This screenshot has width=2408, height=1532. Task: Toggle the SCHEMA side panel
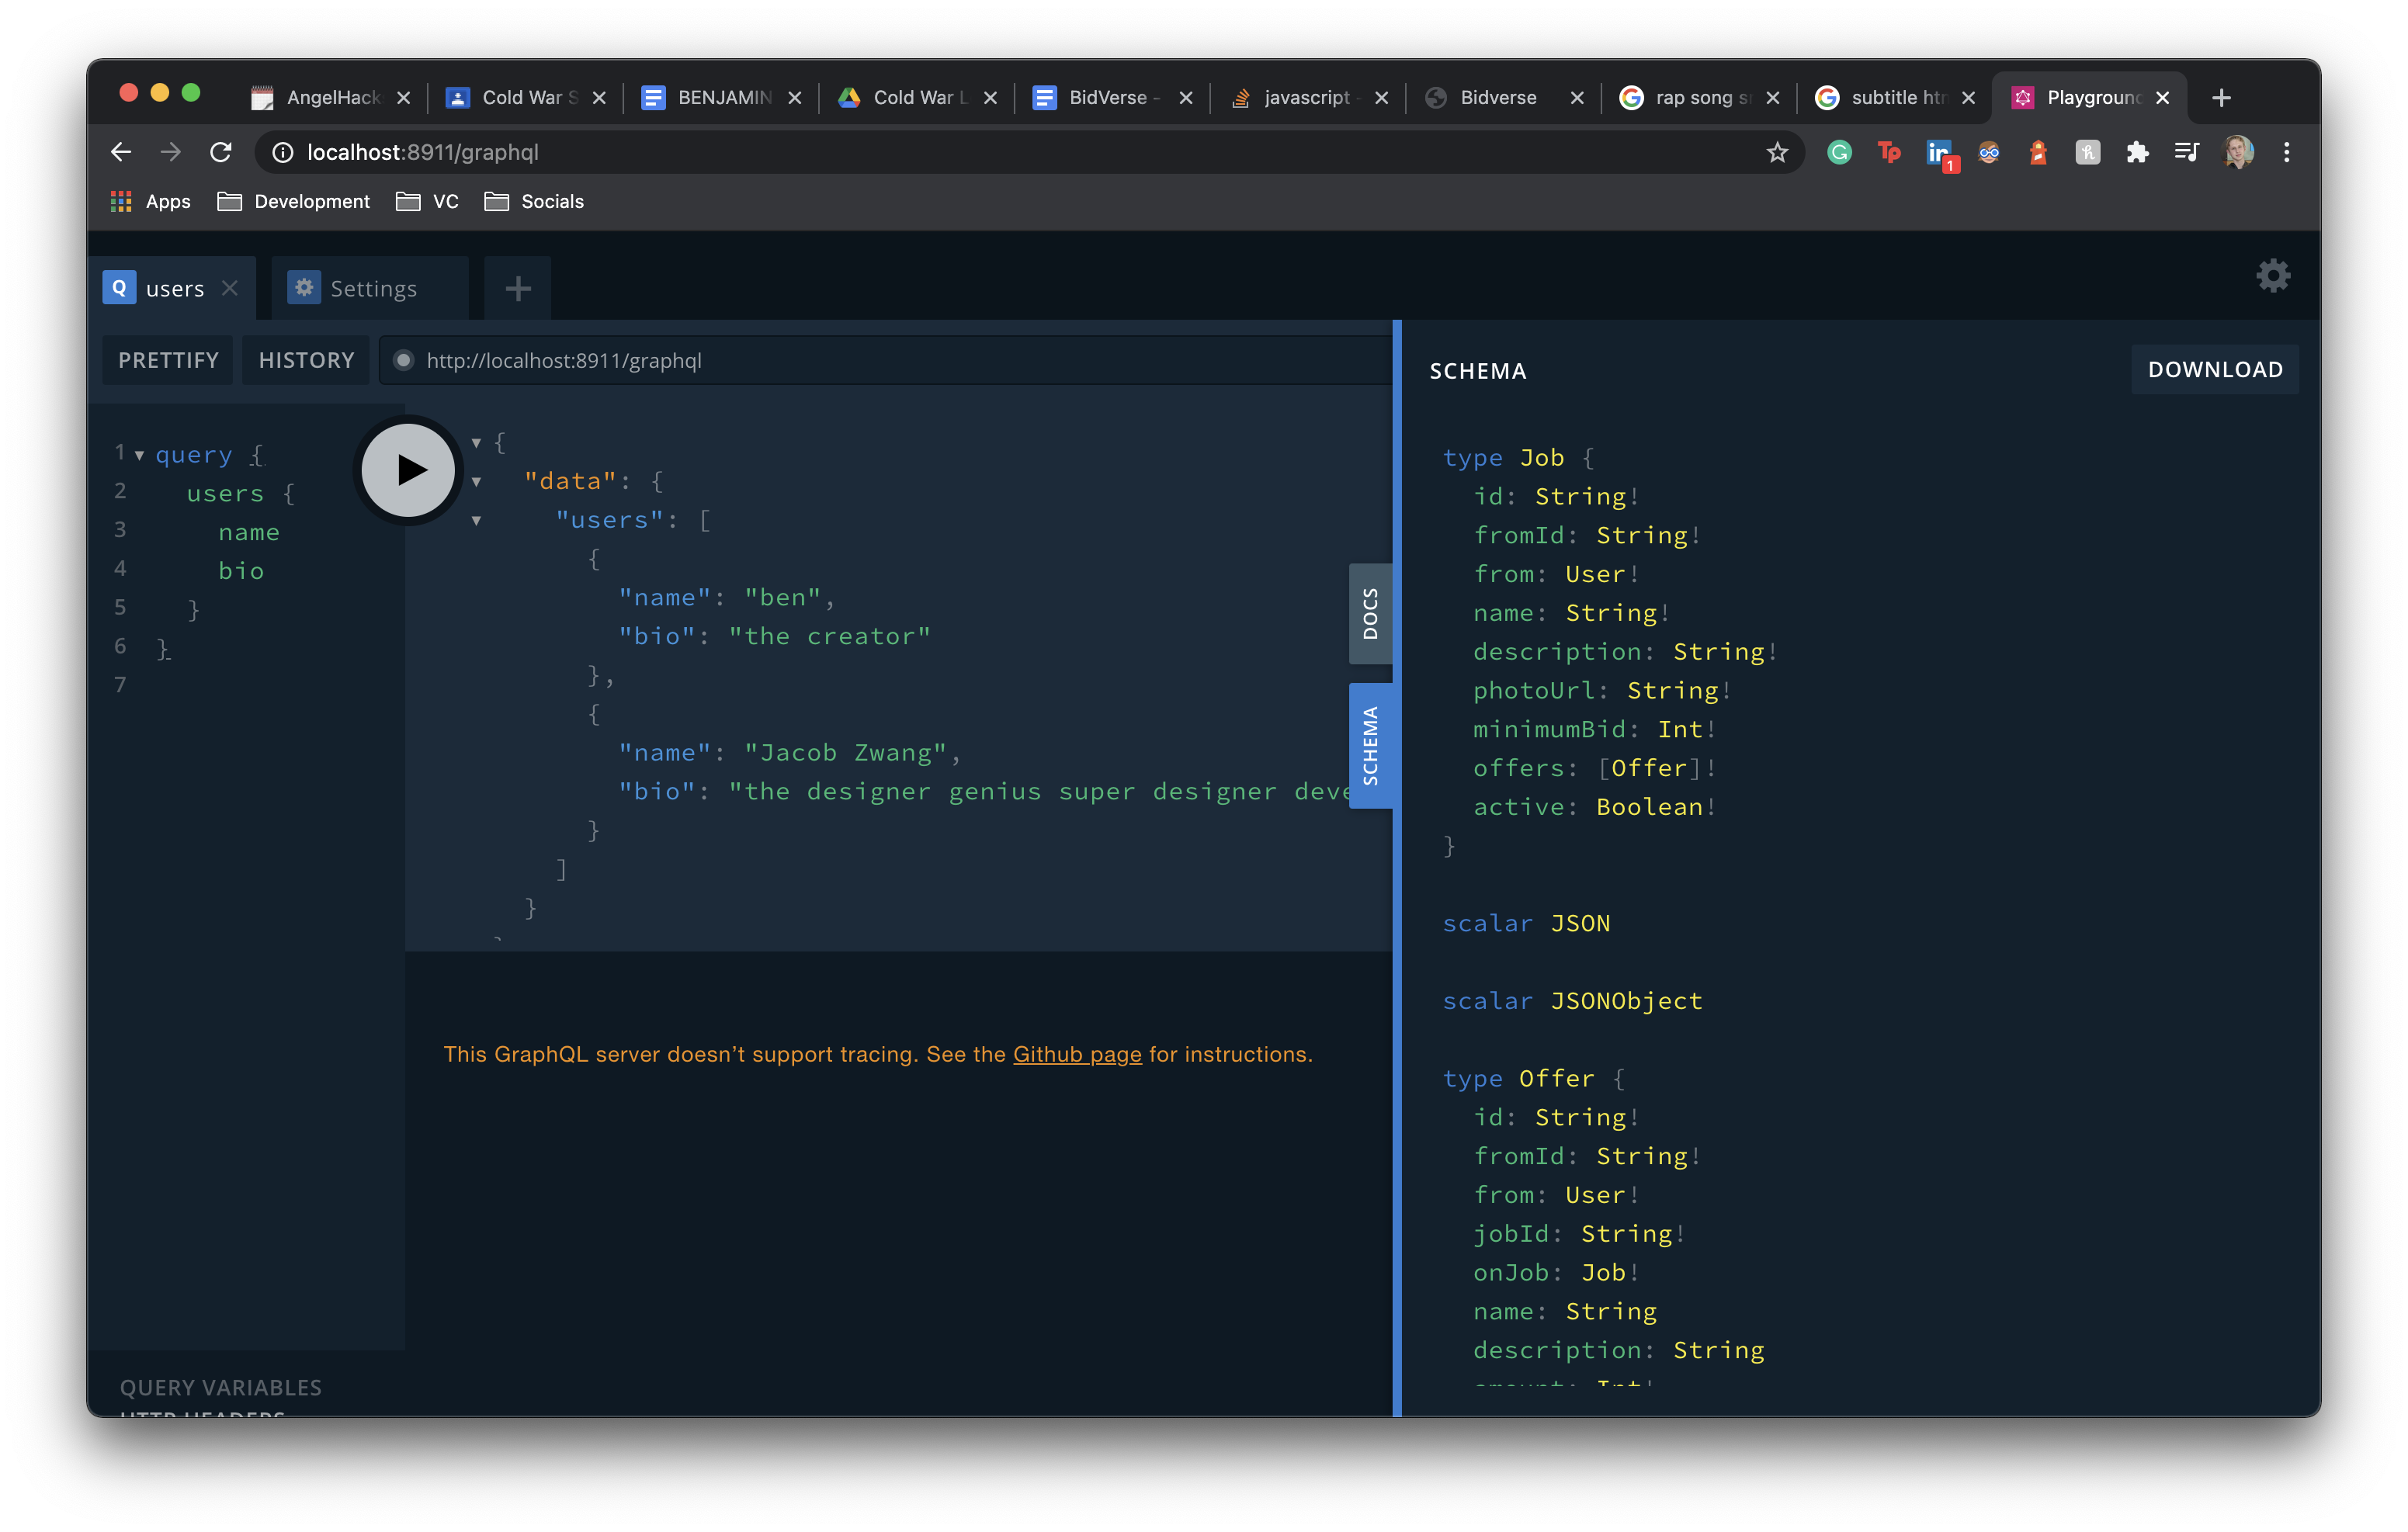pyautogui.click(x=1370, y=746)
